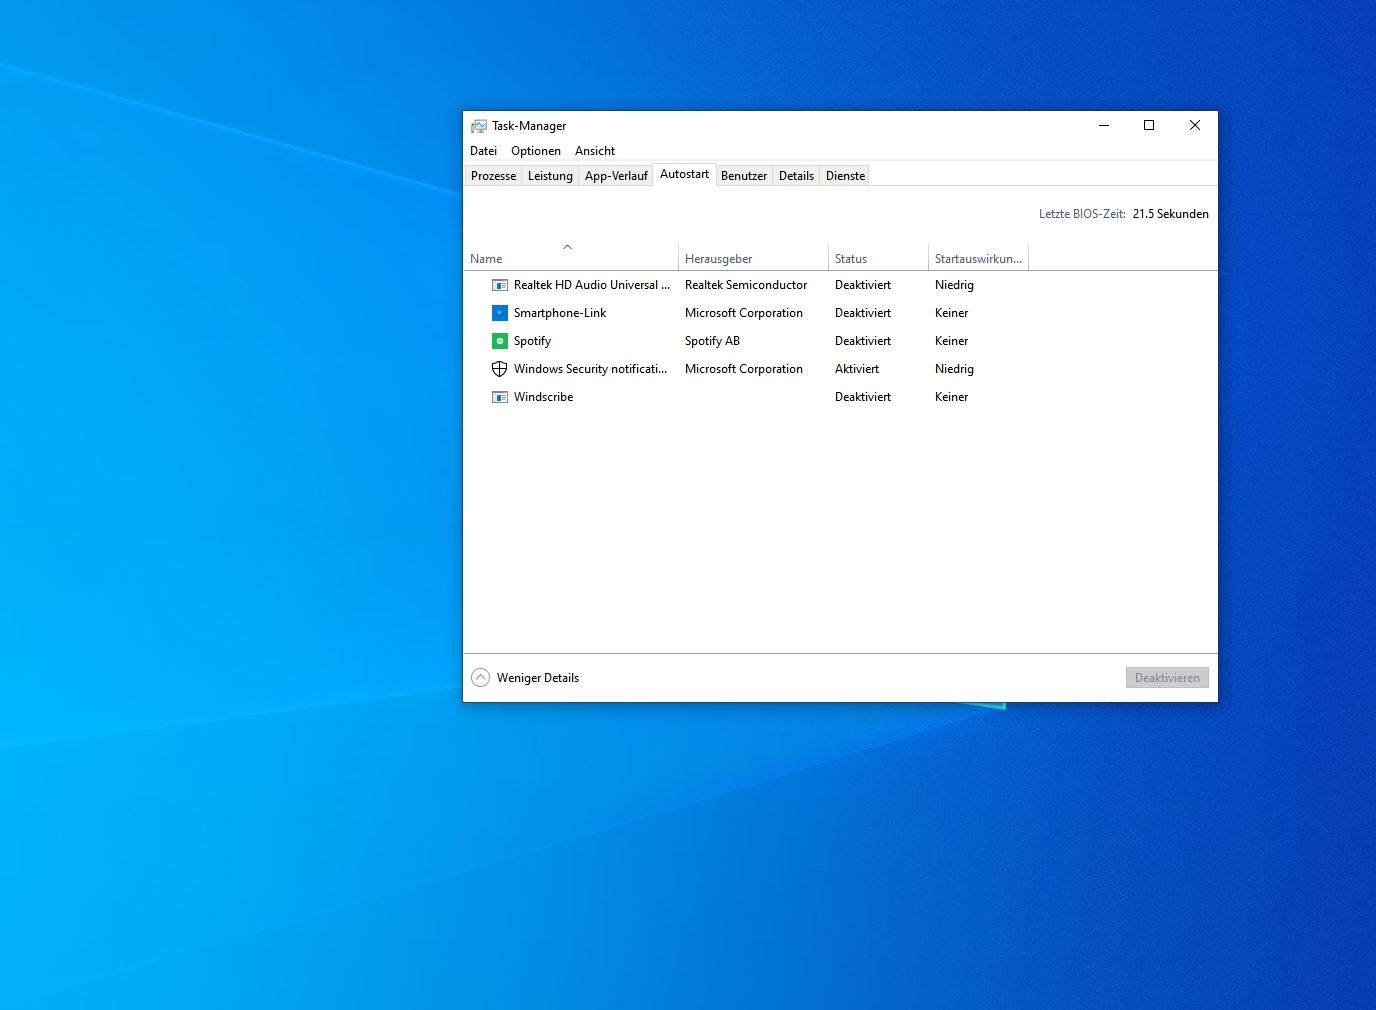This screenshot has height=1010, width=1376.
Task: Open the Ansicht menu
Action: (595, 151)
